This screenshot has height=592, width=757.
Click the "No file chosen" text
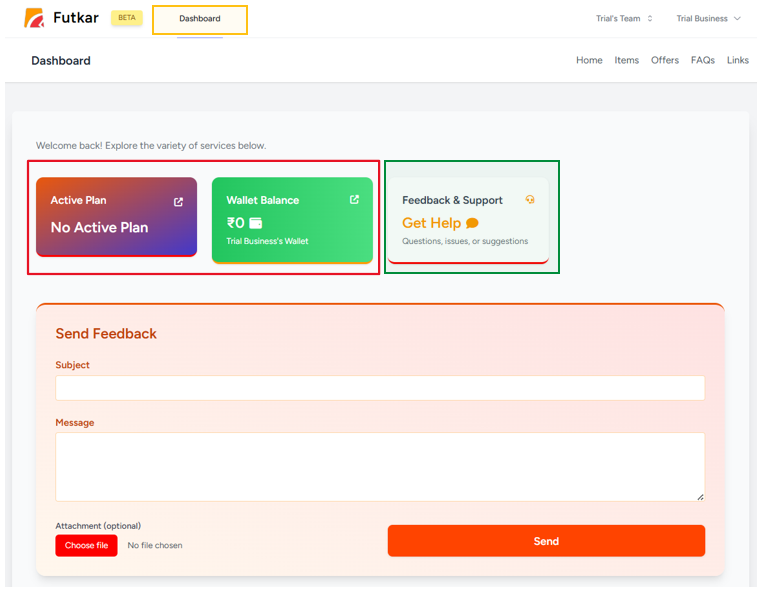[155, 545]
